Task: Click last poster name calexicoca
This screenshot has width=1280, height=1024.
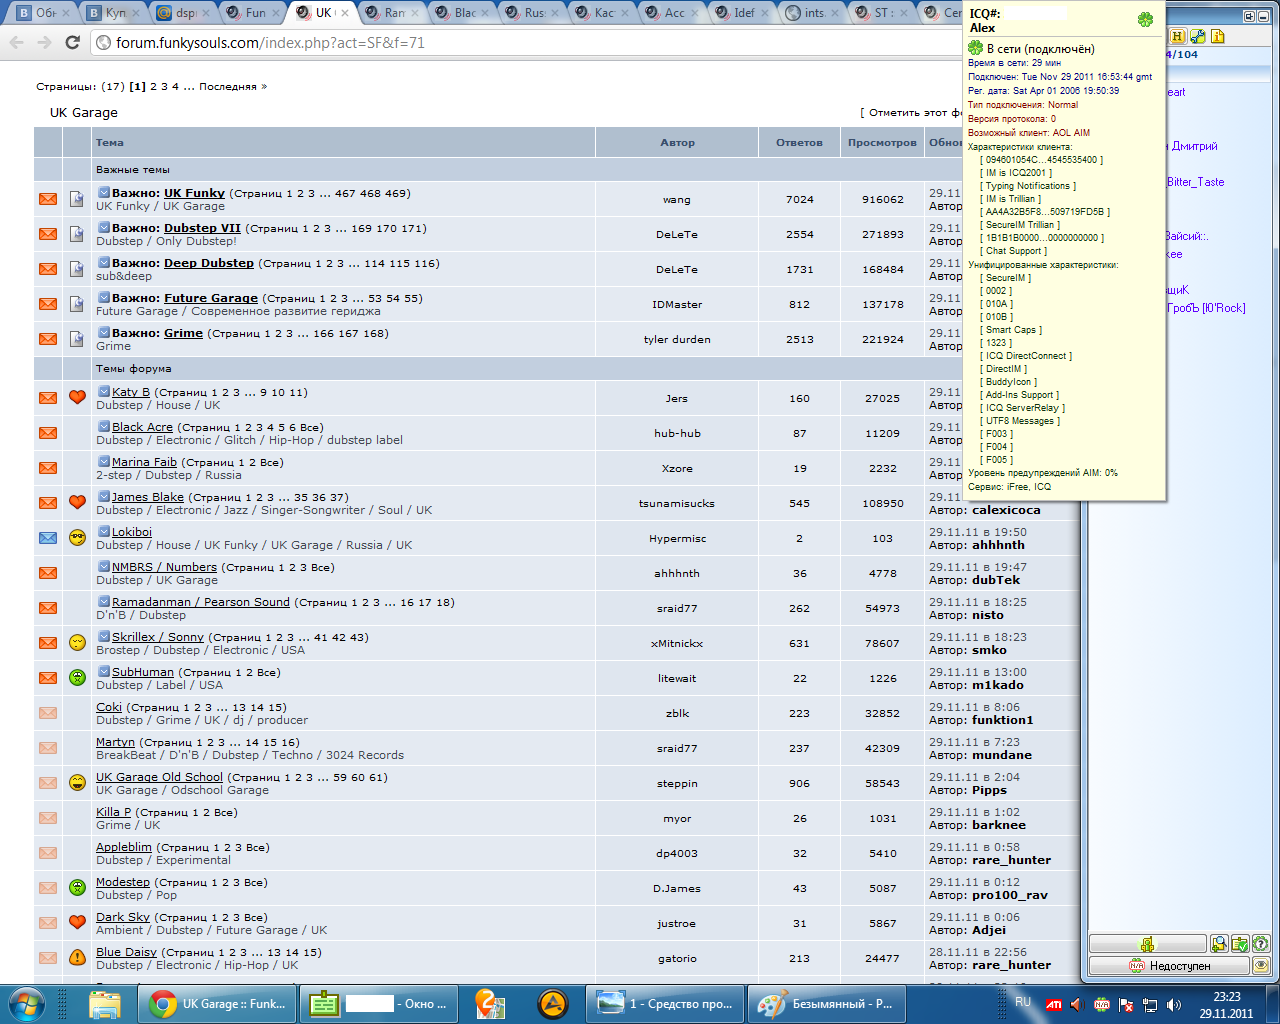Action: pos(1006,510)
